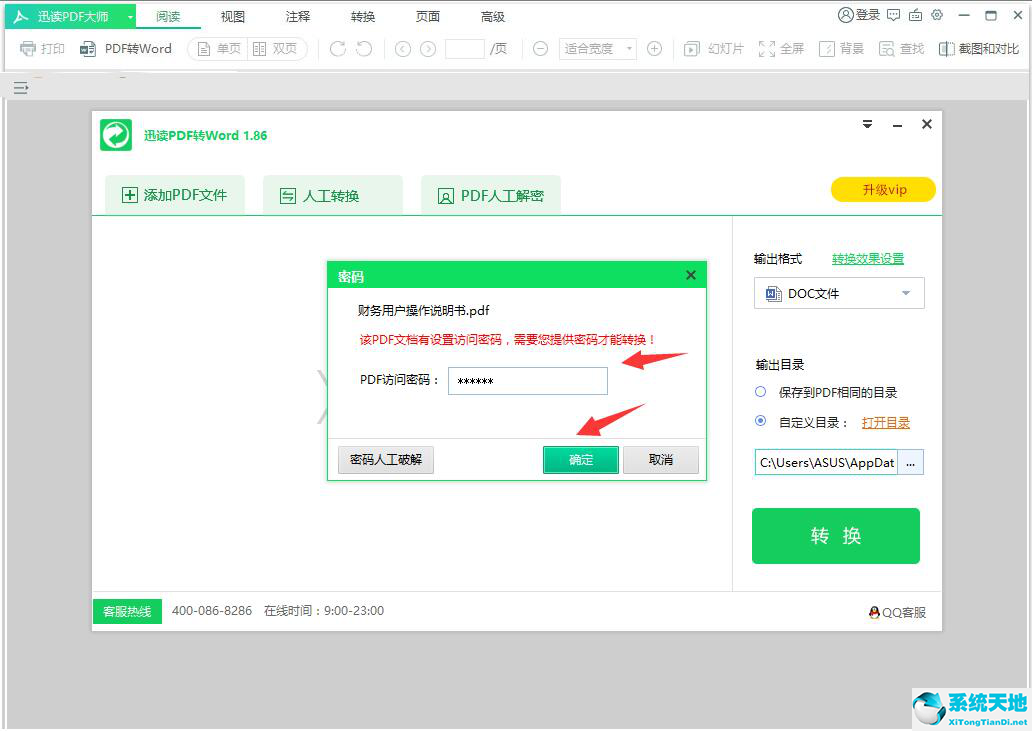1032x731 pixels.
Task: Expand the 迅读PDF大师 logo dropdown arrow
Action: tap(129, 15)
